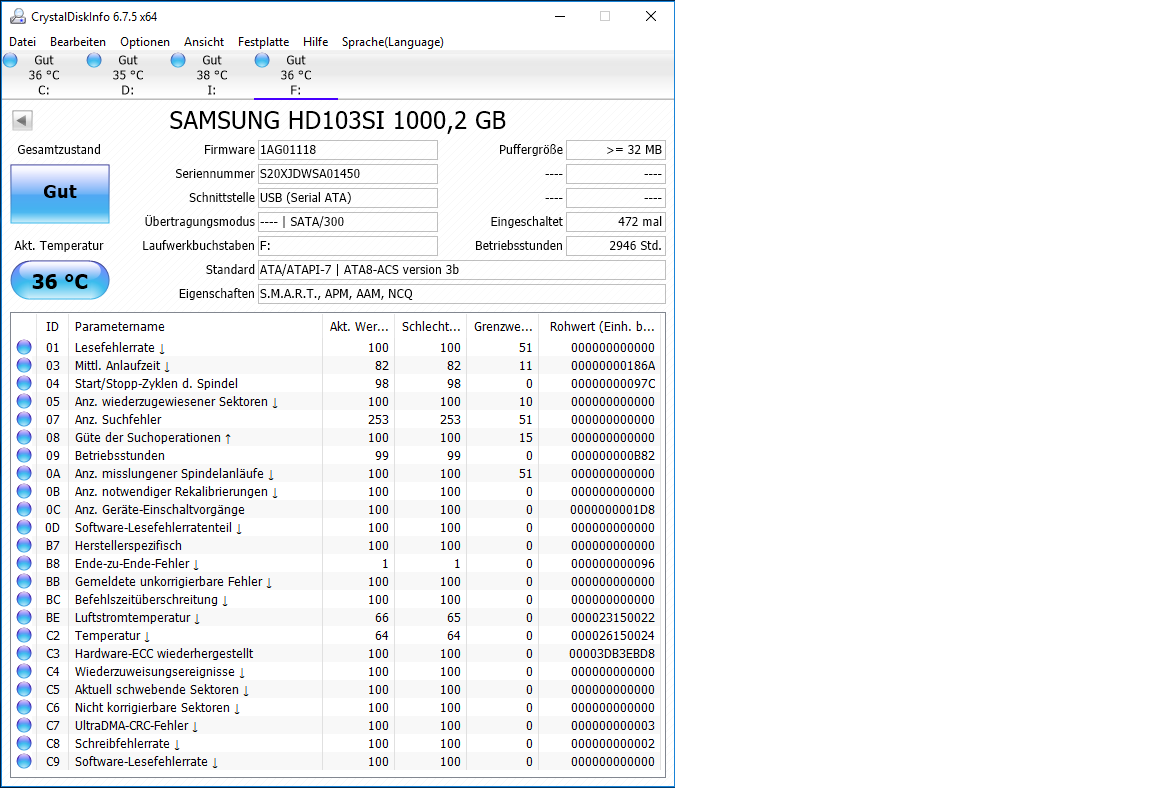The height and width of the screenshot is (788, 1152).
Task: Click status icon of Herstellerspezifisch row
Action: 24,545
